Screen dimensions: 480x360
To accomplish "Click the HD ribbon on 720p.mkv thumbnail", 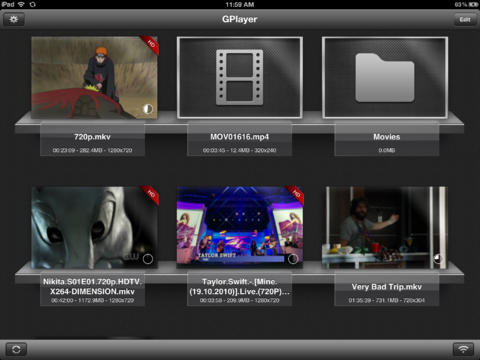I will point(150,44).
